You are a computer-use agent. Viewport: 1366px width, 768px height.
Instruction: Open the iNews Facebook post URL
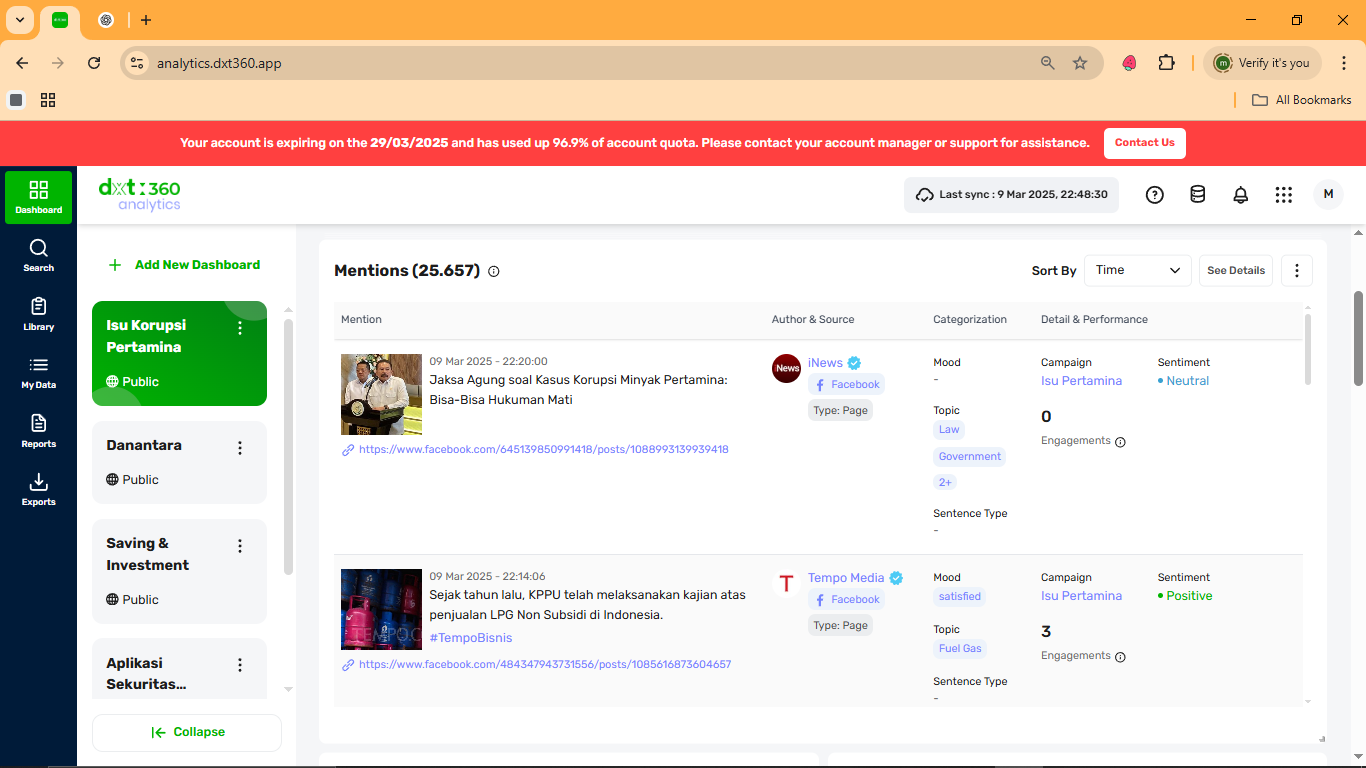(x=543, y=450)
